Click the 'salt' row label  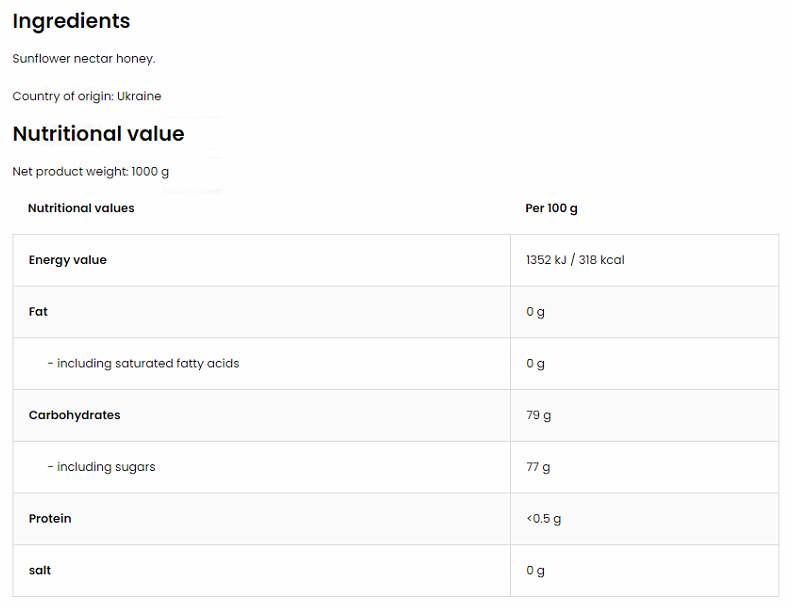(x=40, y=571)
